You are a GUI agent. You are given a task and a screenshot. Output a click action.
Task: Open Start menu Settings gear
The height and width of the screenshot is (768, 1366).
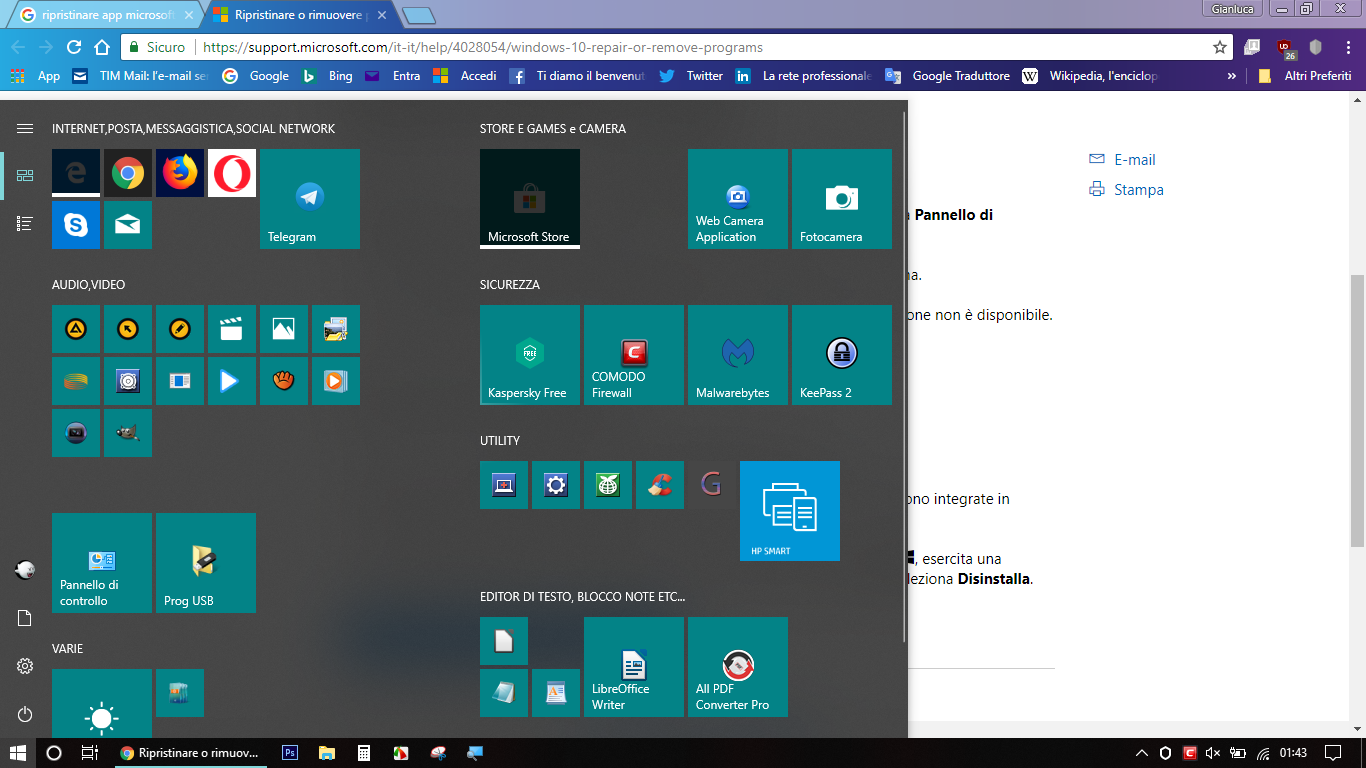tap(25, 666)
